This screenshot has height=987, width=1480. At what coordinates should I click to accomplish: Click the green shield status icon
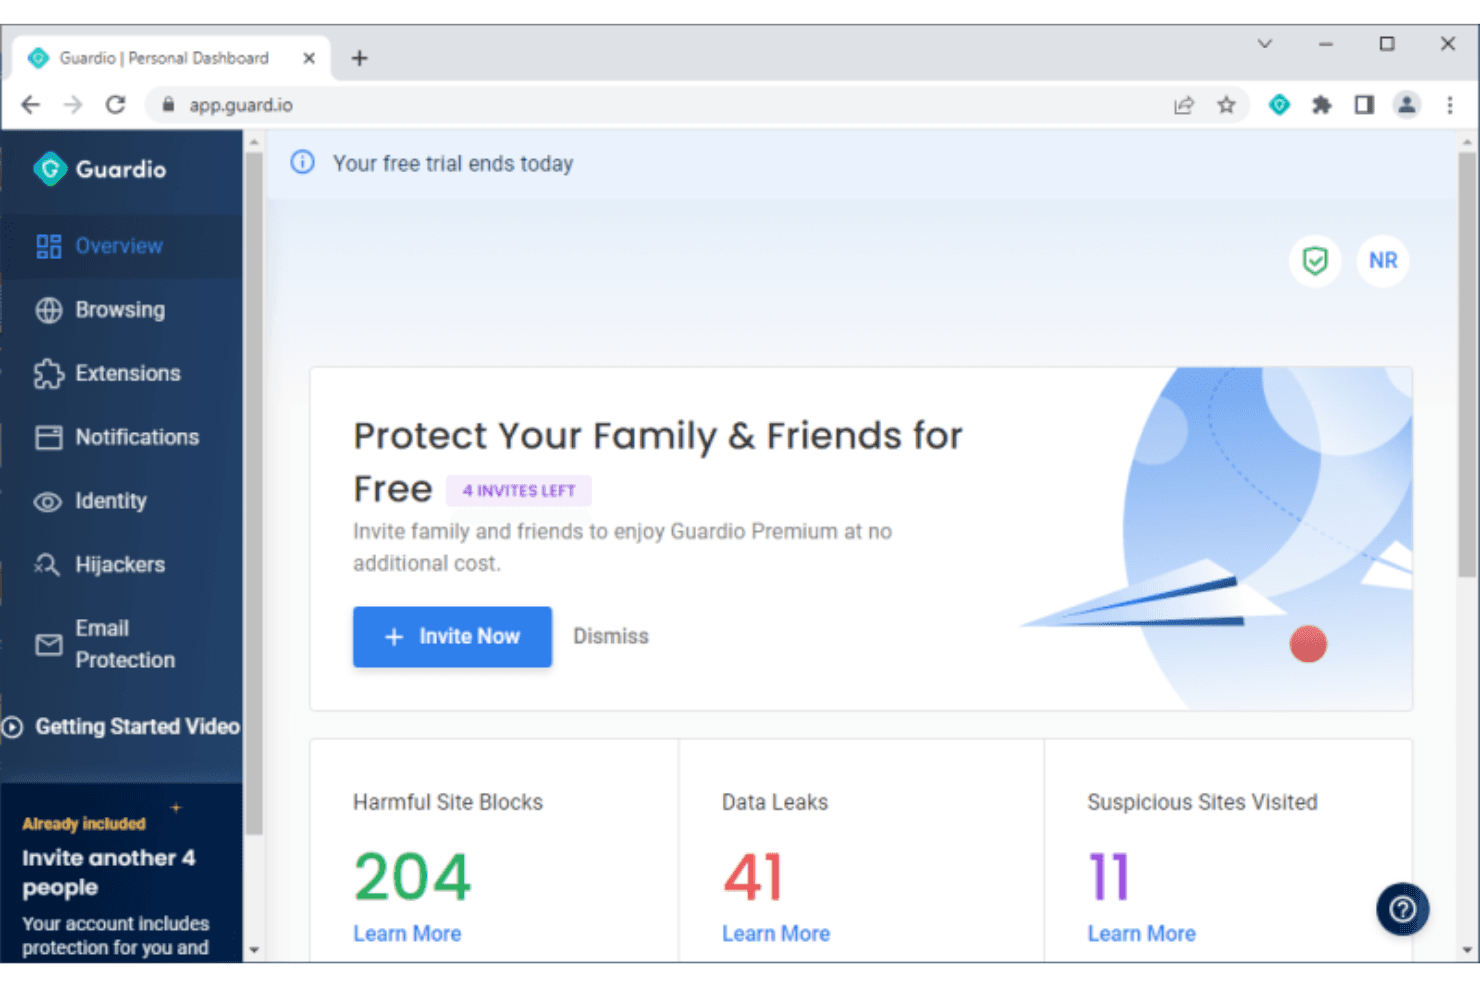coord(1315,261)
